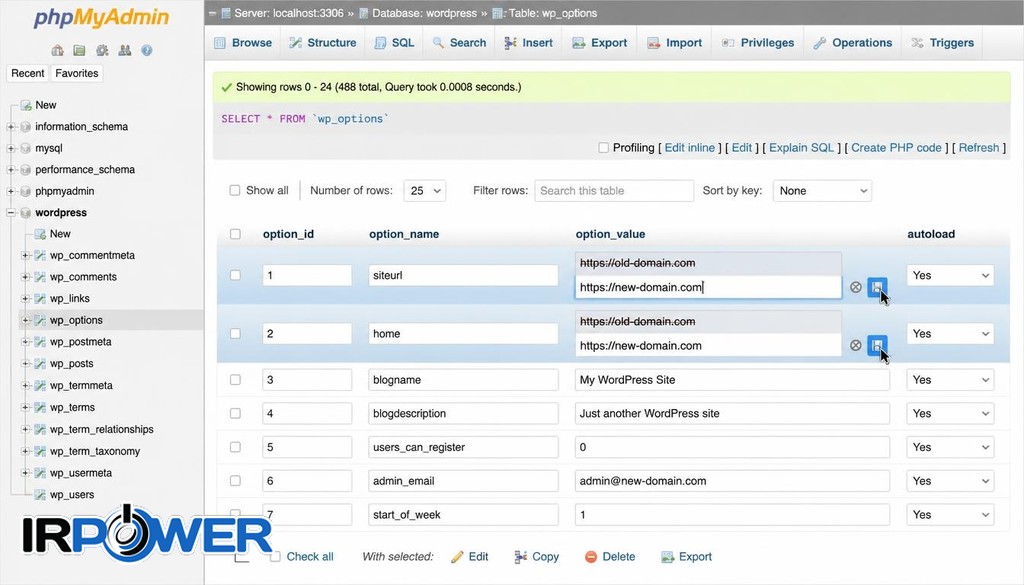Screen dimensions: 1024x585
Task: Delete the selected rows
Action: pos(610,557)
